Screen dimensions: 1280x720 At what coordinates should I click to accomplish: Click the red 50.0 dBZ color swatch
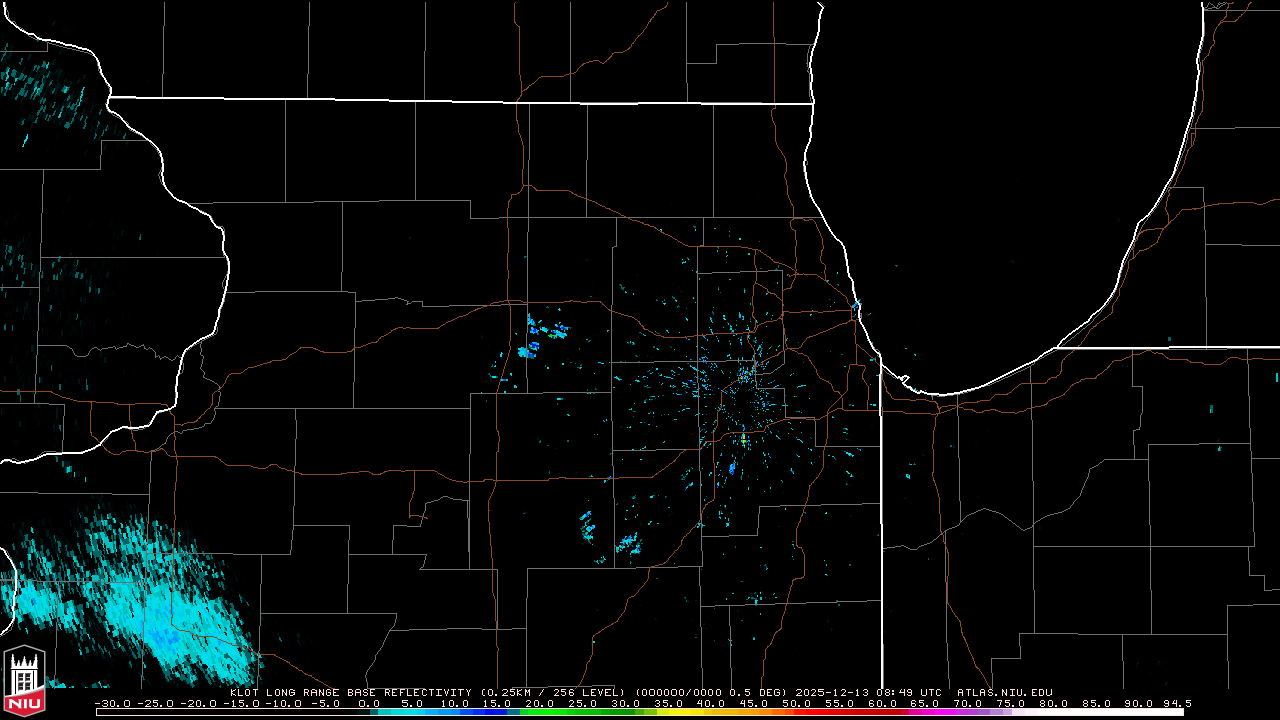click(x=797, y=712)
